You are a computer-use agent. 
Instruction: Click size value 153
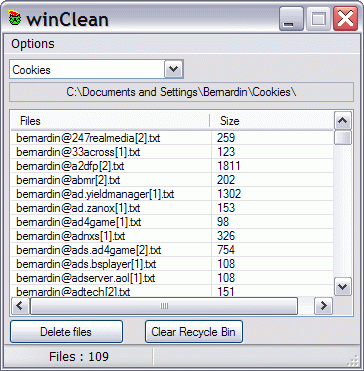pos(226,208)
